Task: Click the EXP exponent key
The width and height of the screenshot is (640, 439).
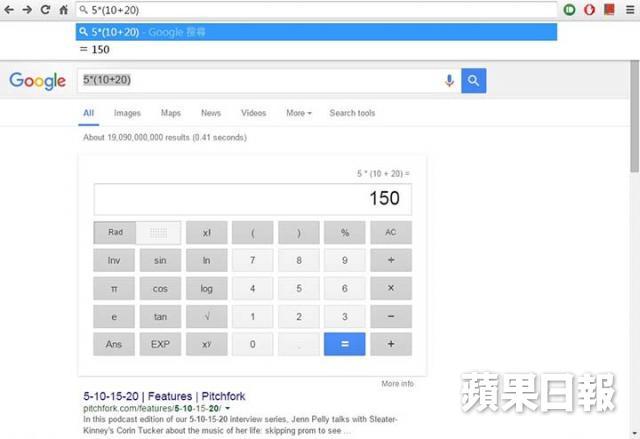Action: click(x=160, y=344)
